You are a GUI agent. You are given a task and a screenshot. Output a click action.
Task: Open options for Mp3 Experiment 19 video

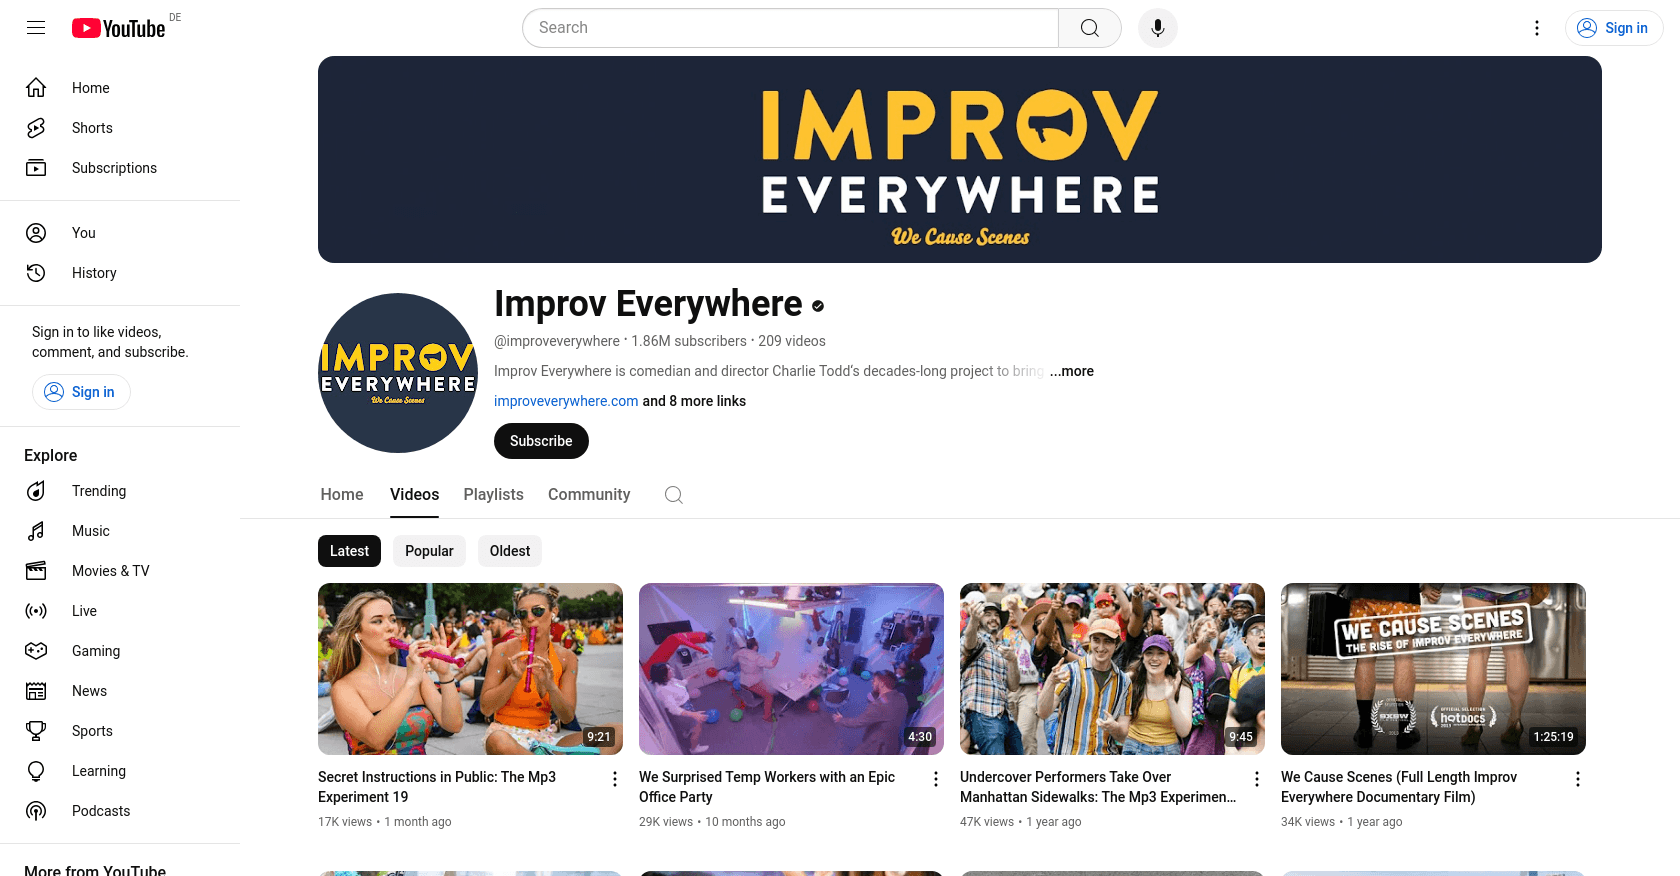click(615, 779)
